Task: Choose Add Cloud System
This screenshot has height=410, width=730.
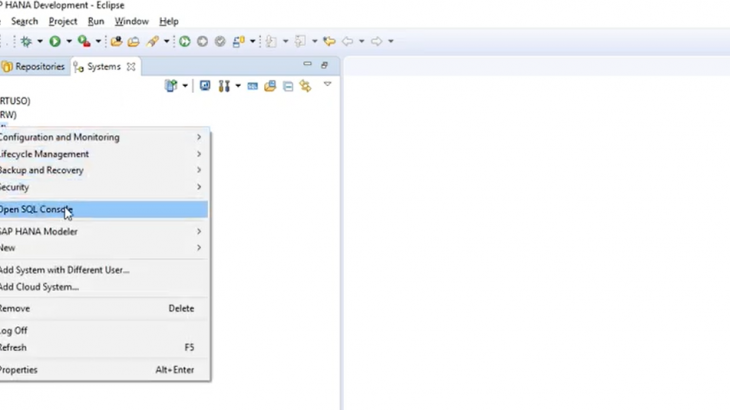Action: 103,287
